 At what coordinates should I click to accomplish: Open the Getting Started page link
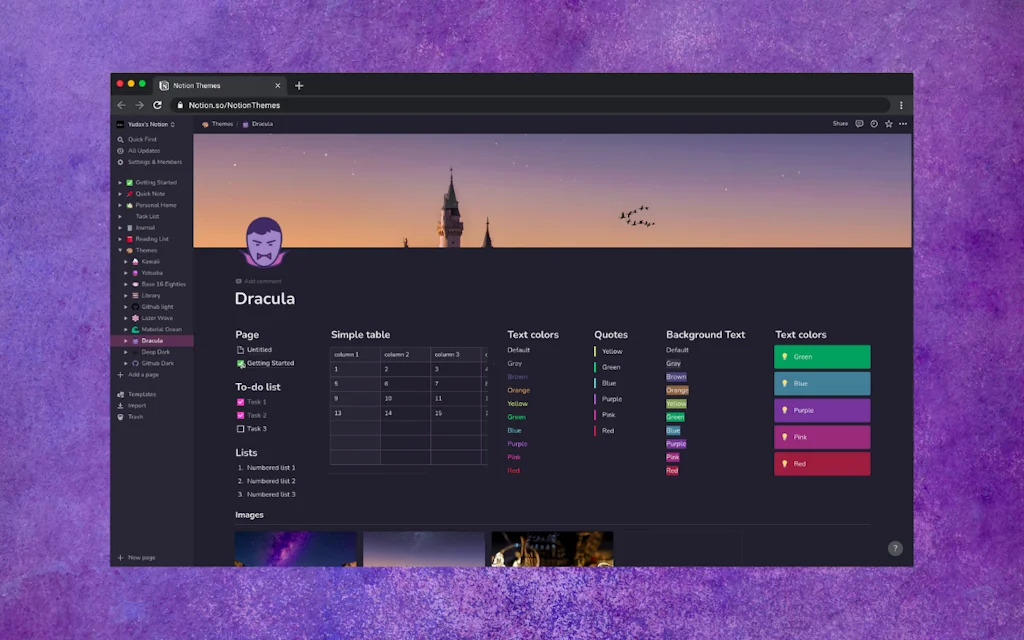[x=270, y=363]
